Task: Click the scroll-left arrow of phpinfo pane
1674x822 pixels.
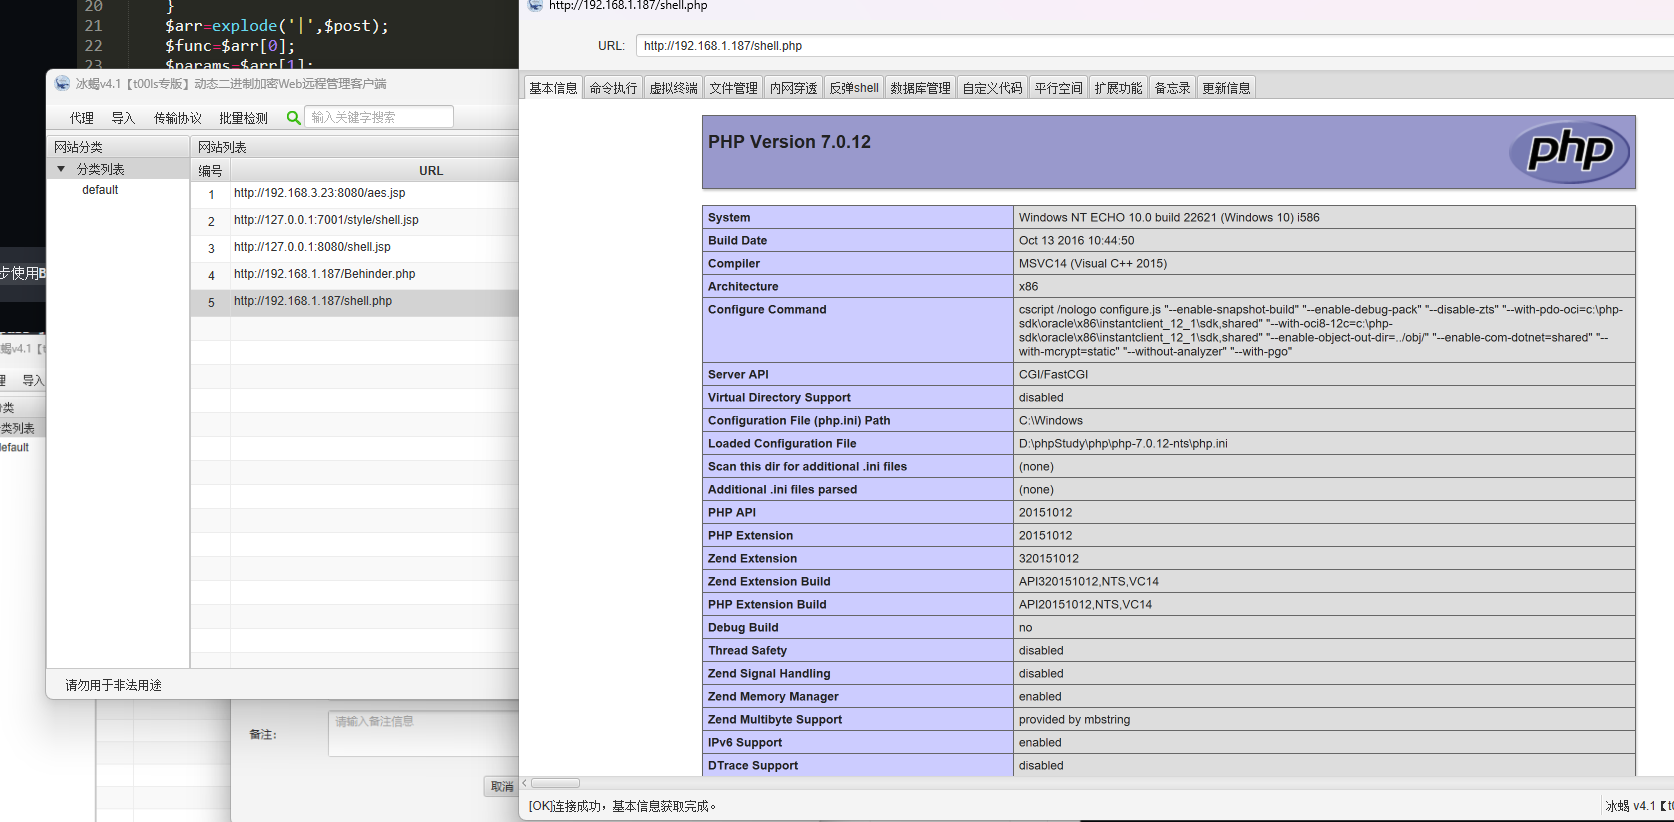Action: coord(524,783)
